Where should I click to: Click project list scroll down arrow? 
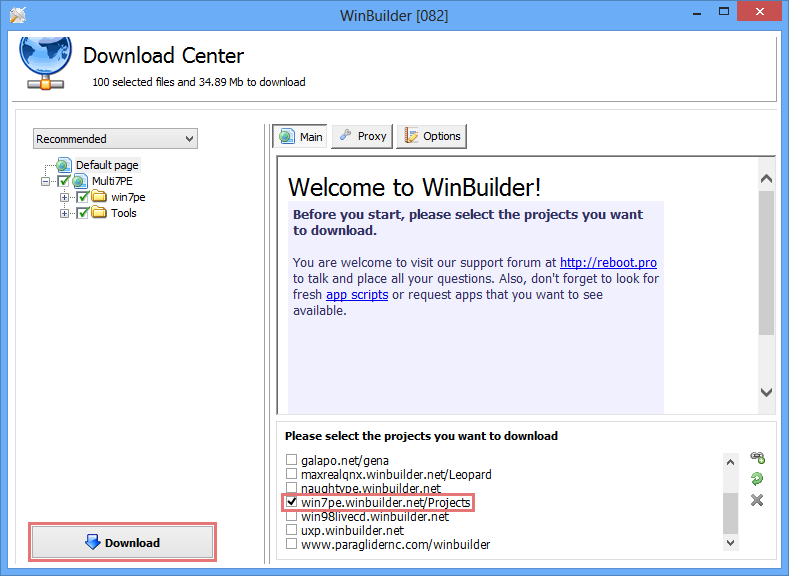[731, 542]
